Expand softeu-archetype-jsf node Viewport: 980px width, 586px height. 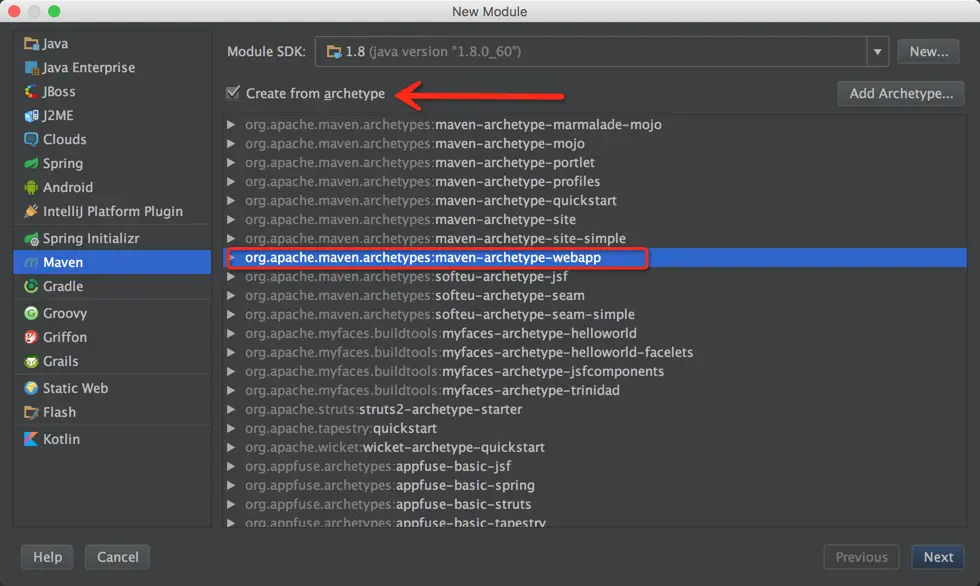pyautogui.click(x=231, y=276)
